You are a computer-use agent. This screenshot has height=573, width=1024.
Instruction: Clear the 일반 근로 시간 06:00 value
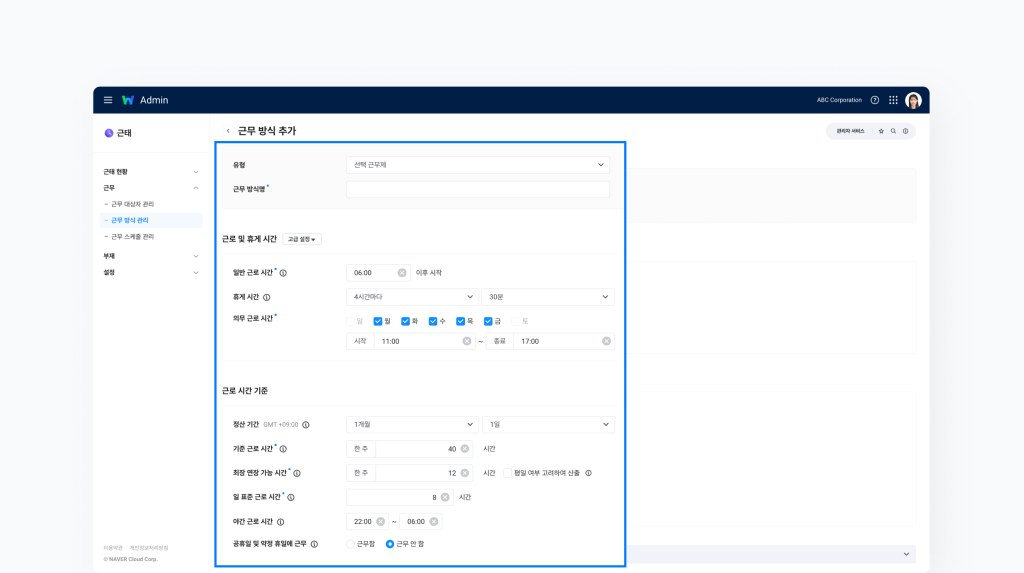(x=402, y=272)
